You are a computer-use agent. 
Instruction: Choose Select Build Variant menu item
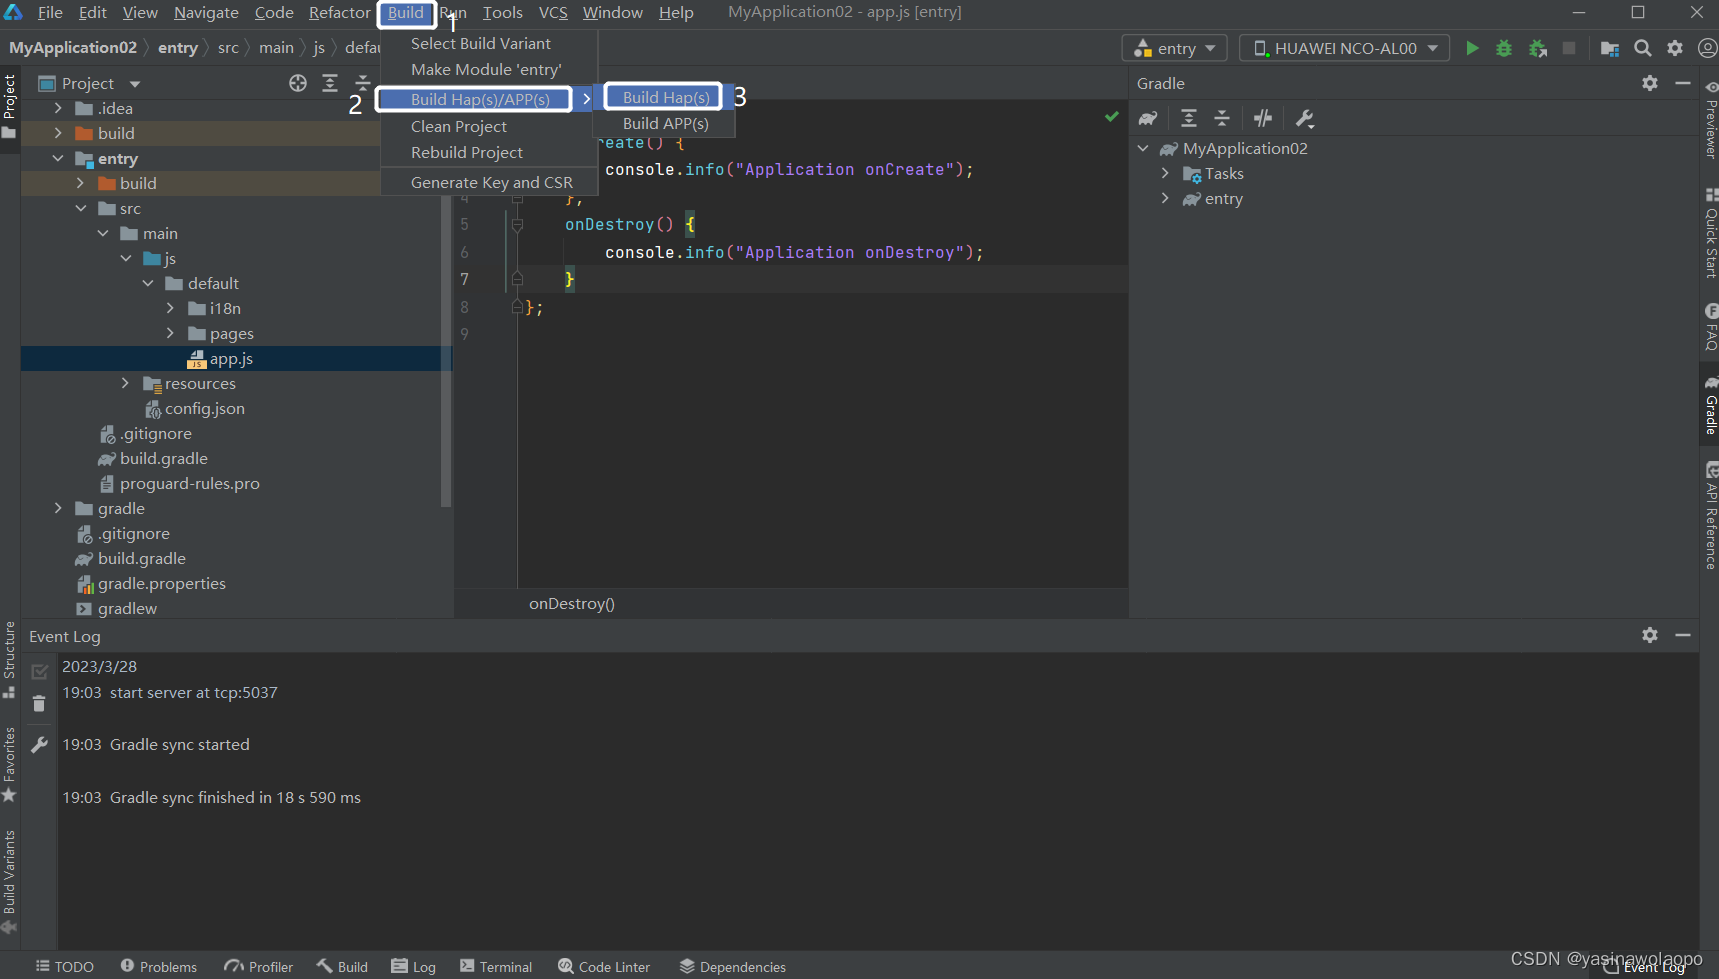click(489, 43)
